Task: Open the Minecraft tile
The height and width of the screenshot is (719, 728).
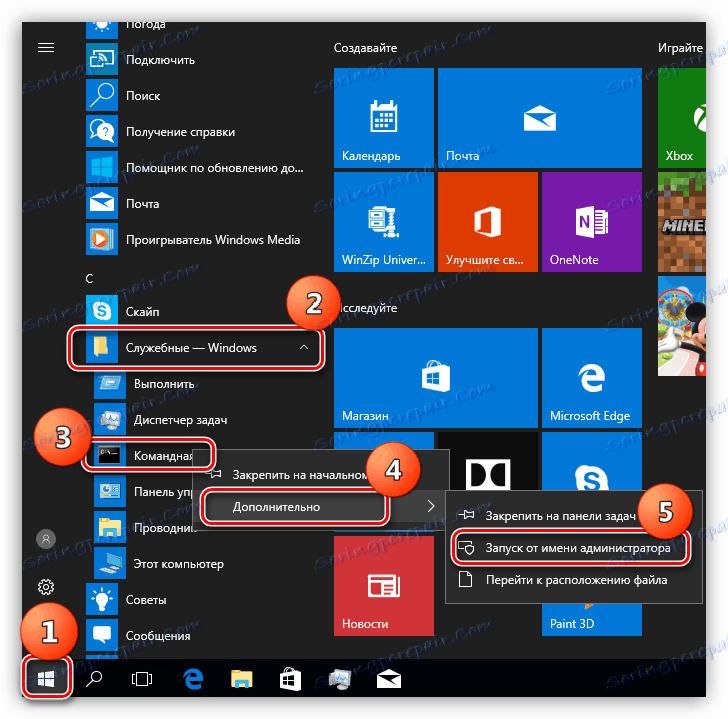Action: point(682,222)
